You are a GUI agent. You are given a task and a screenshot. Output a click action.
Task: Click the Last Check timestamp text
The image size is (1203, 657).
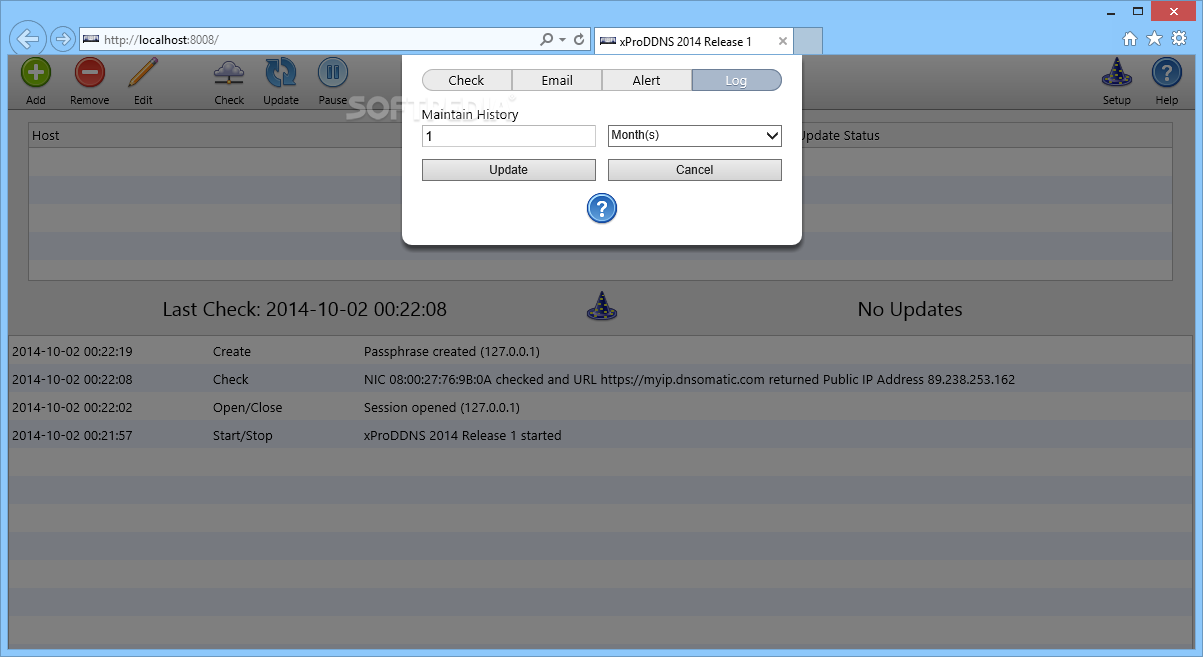pyautogui.click(x=305, y=309)
